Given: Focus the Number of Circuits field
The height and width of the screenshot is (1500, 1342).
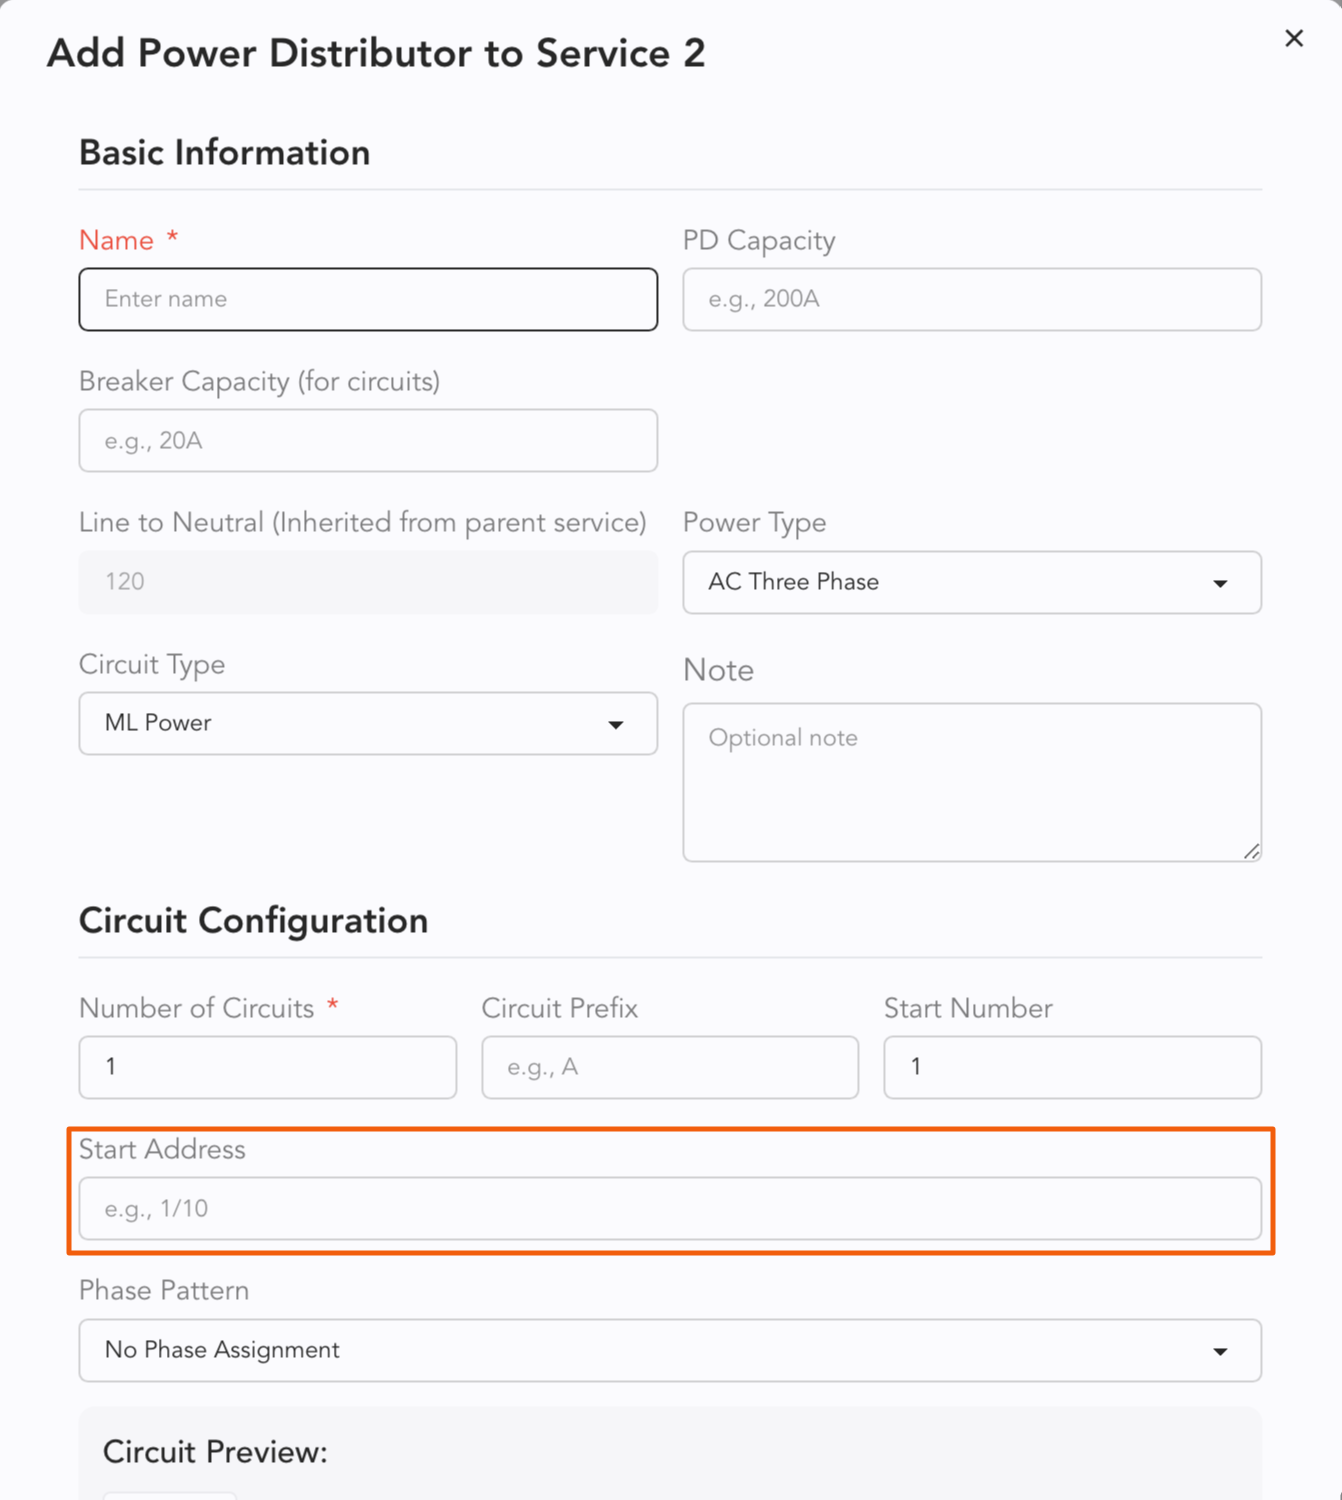Looking at the screenshot, I should coord(267,1067).
